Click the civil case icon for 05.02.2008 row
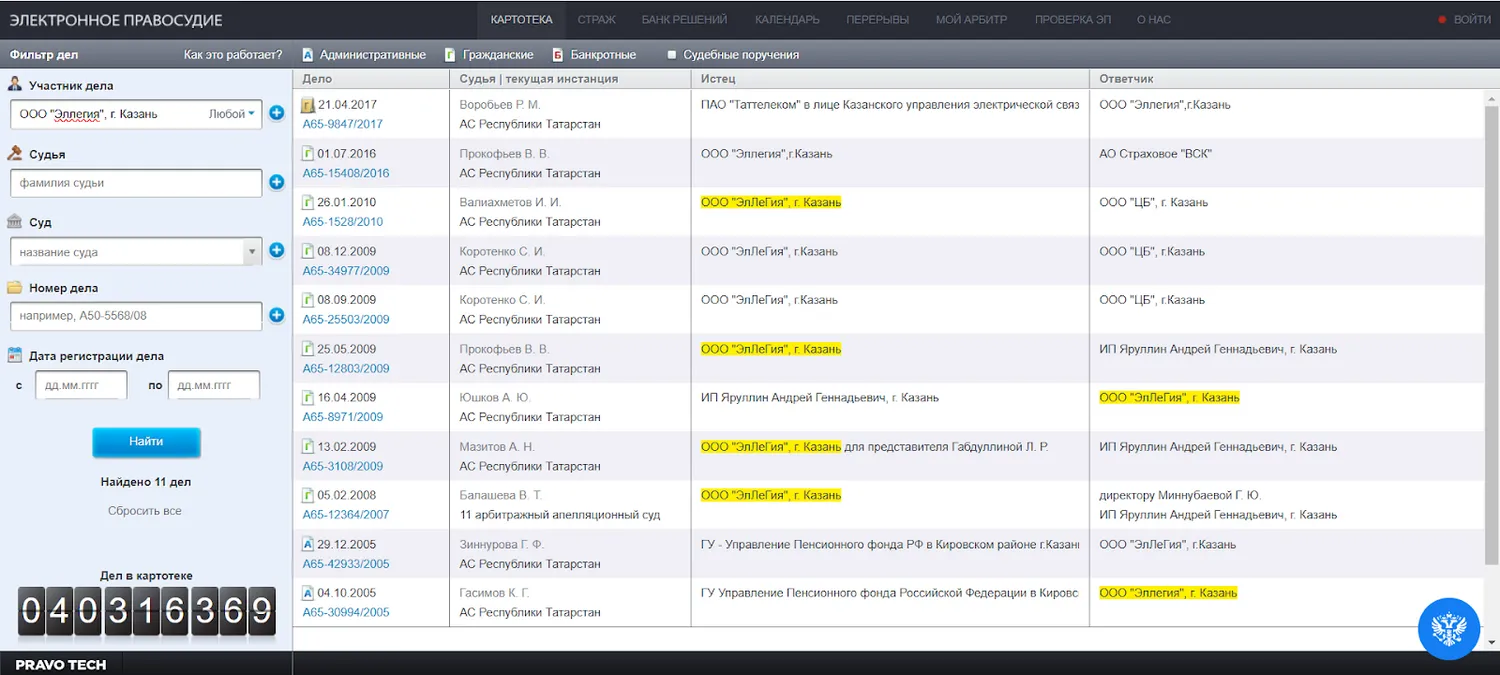 coord(308,496)
